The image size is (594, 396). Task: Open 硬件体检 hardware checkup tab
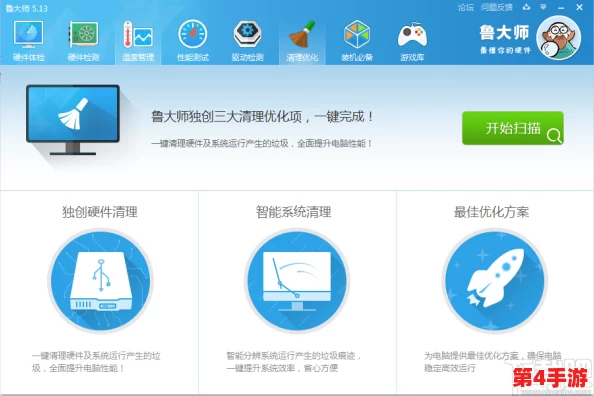pyautogui.click(x=28, y=41)
